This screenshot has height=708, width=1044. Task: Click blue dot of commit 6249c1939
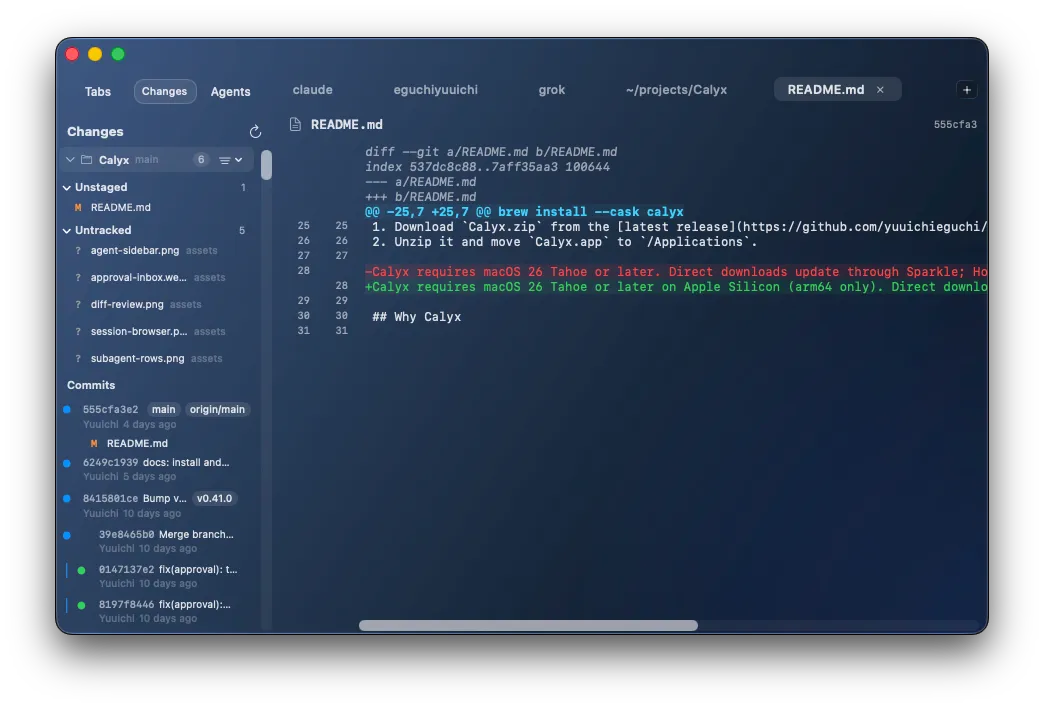pyautogui.click(x=67, y=463)
